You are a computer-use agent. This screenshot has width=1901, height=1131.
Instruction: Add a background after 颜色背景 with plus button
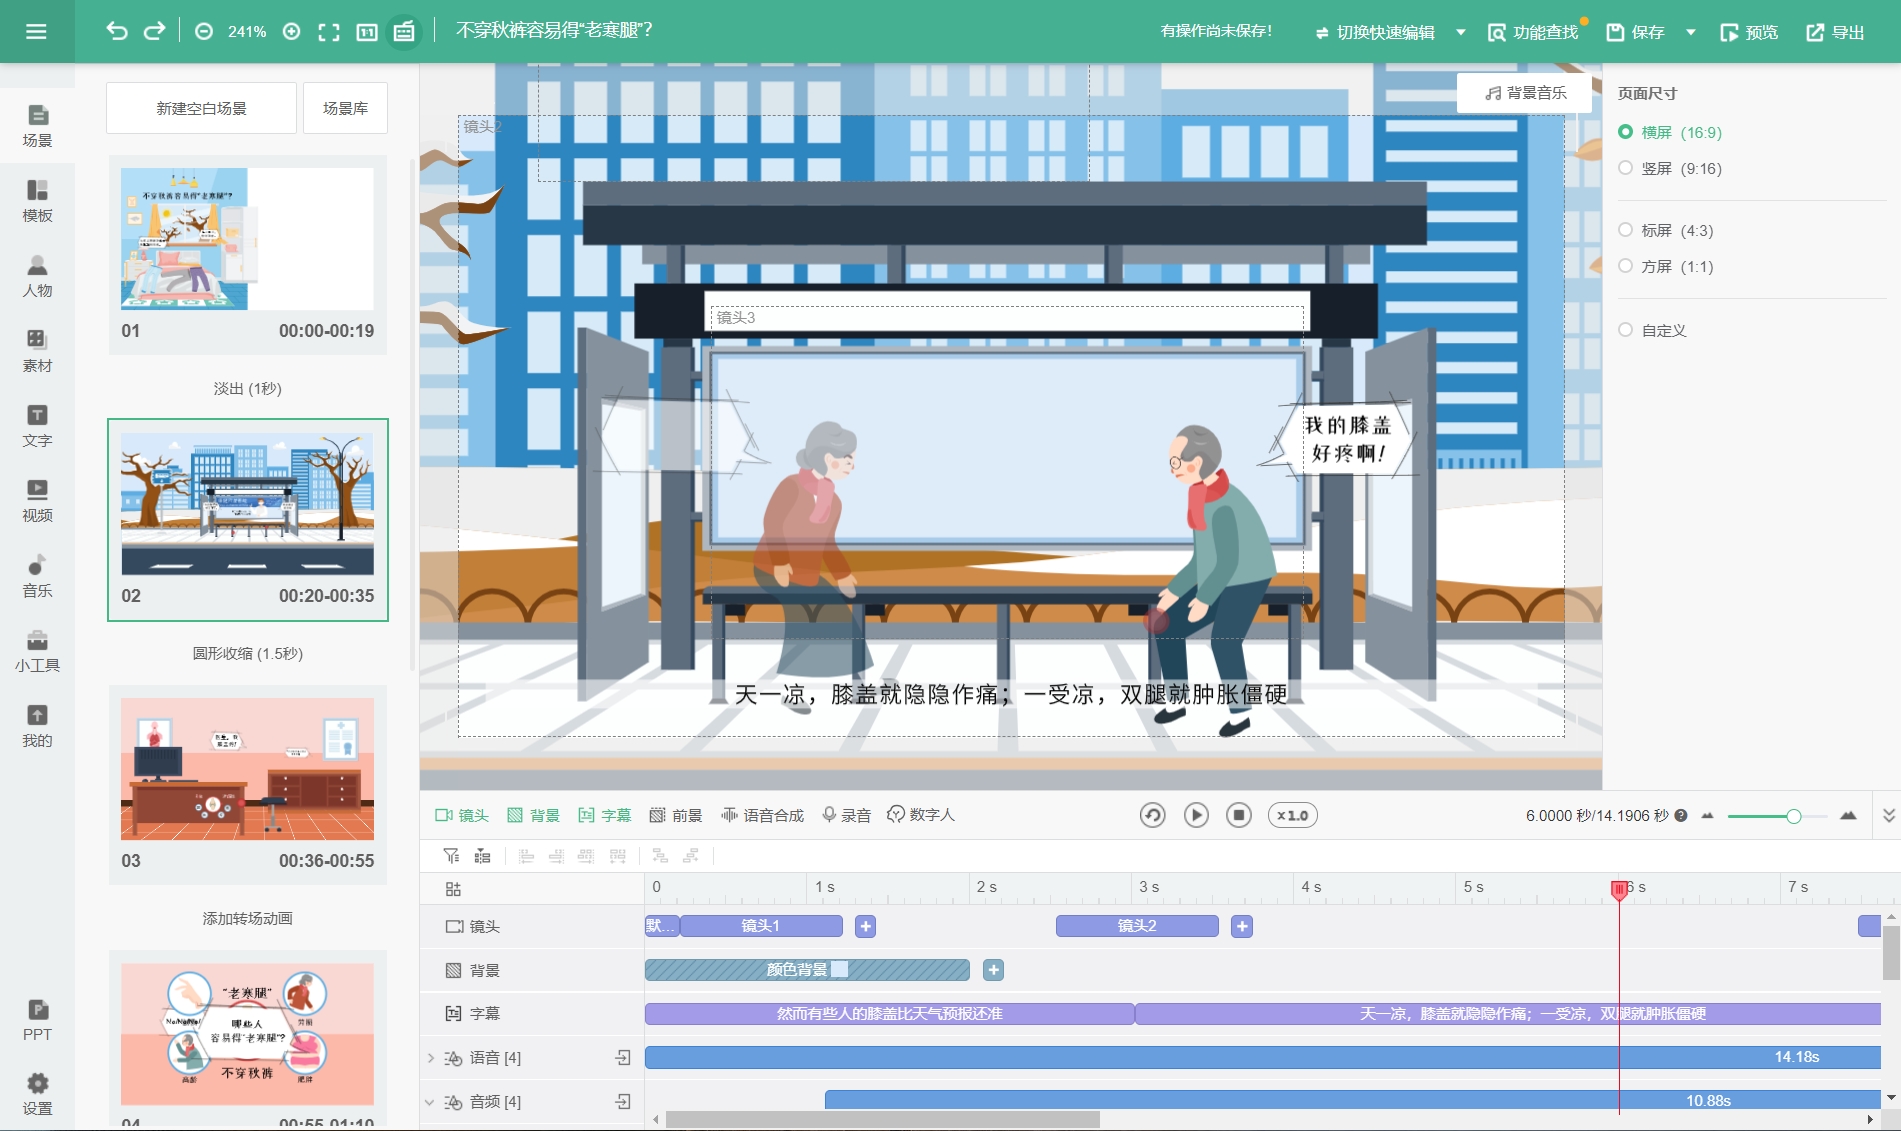click(x=993, y=970)
